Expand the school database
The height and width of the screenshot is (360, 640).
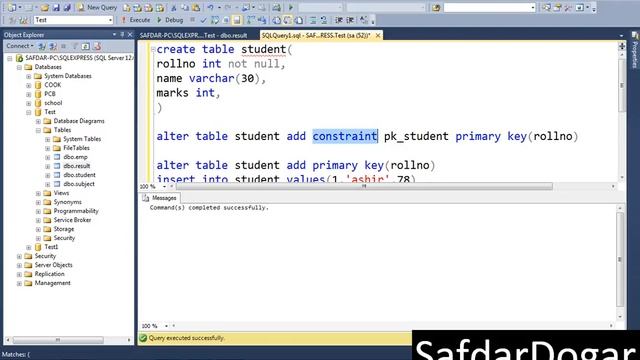tap(29, 103)
